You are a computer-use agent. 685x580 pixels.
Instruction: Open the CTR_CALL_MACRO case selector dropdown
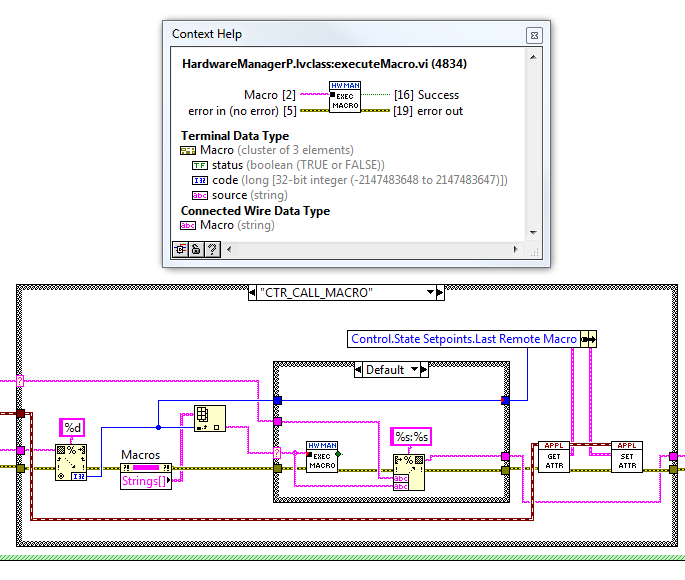click(x=430, y=292)
